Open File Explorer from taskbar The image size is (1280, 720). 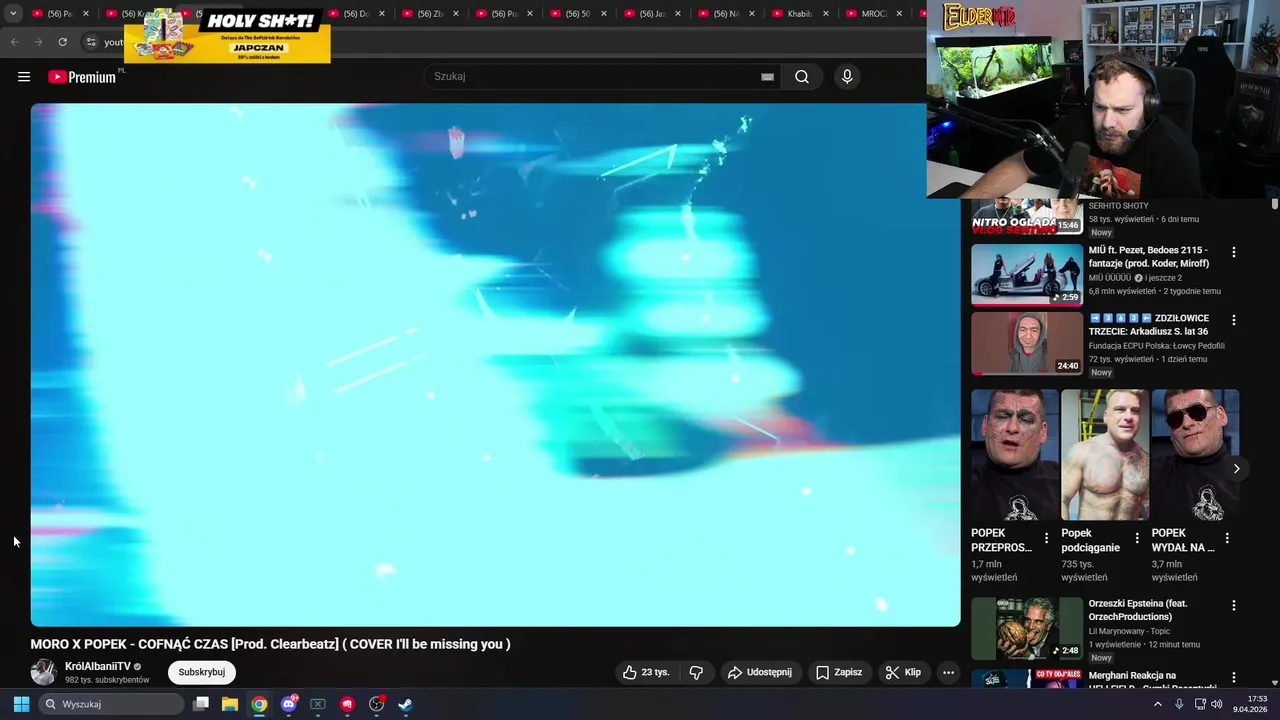[230, 704]
